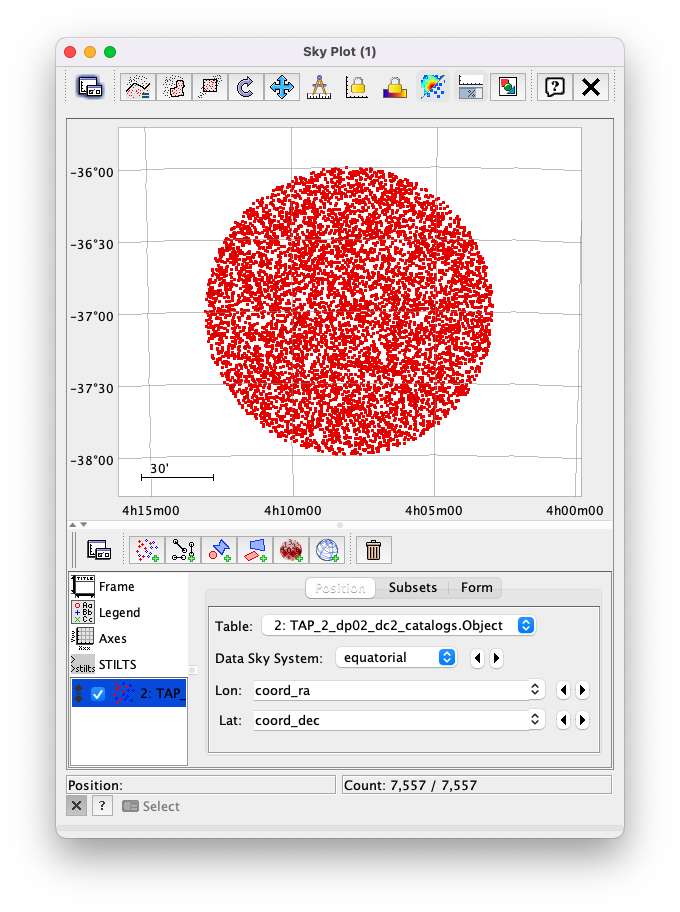Switch to the Subsets tab
Image resolution: width=680 pixels, height=912 pixels.
pos(412,587)
